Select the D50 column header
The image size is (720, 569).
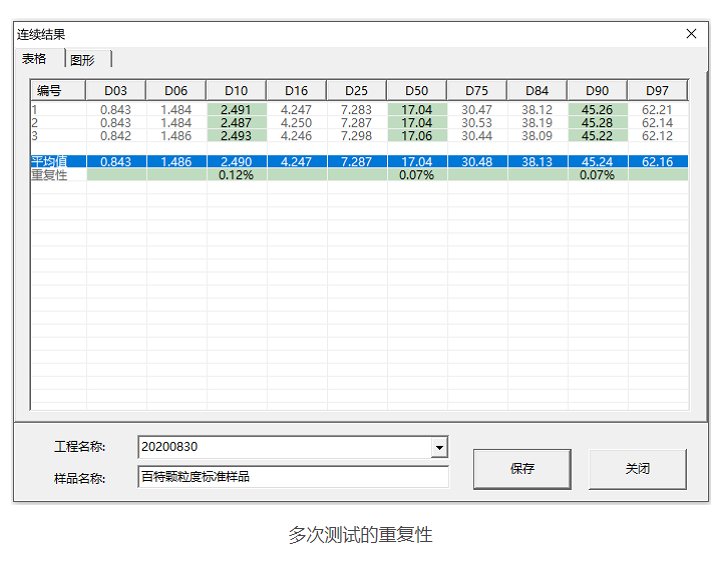(416, 91)
